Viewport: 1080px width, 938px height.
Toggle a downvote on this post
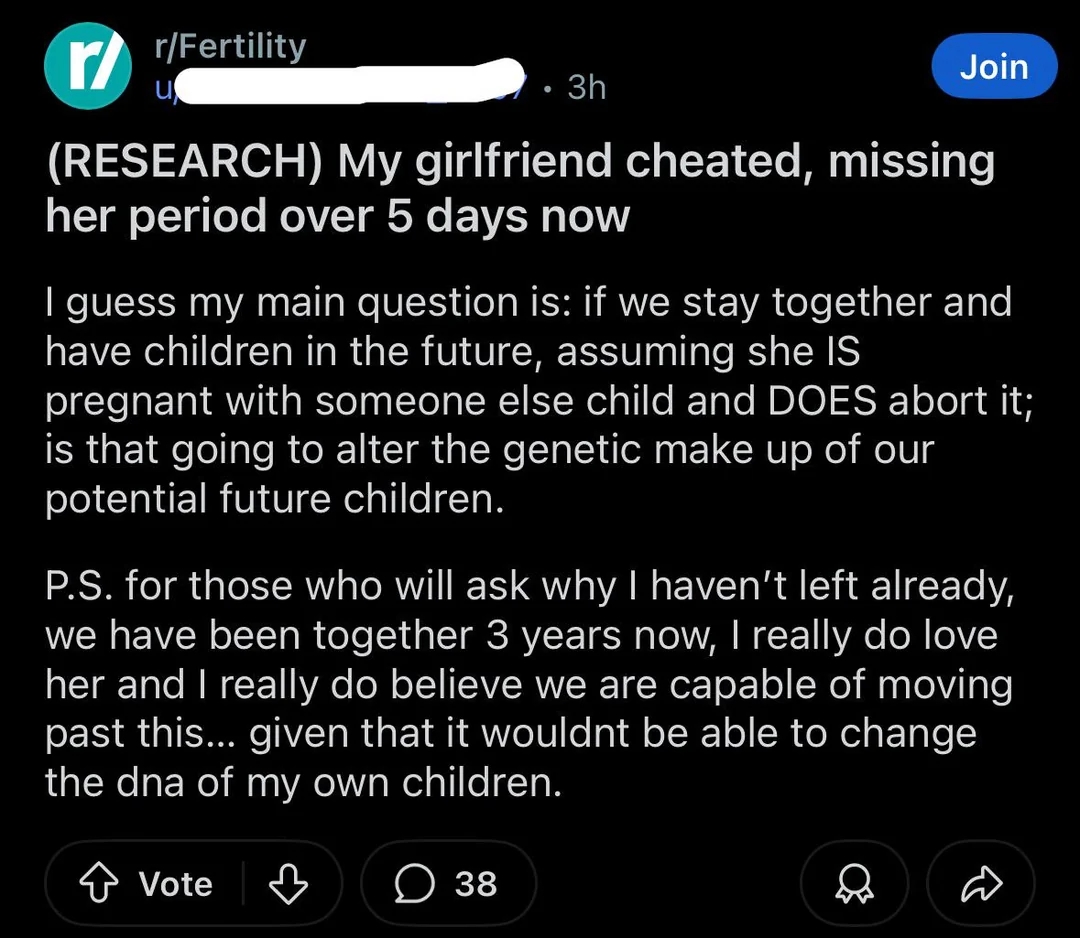click(290, 883)
